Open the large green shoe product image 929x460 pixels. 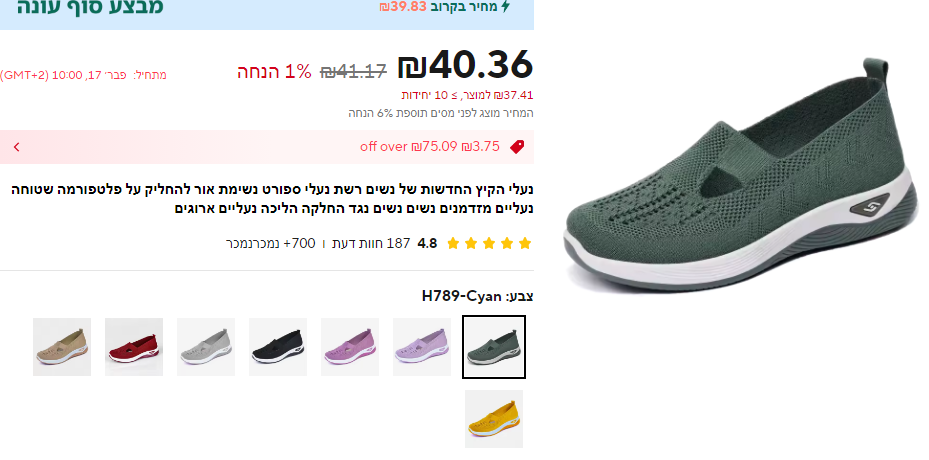(x=740, y=175)
